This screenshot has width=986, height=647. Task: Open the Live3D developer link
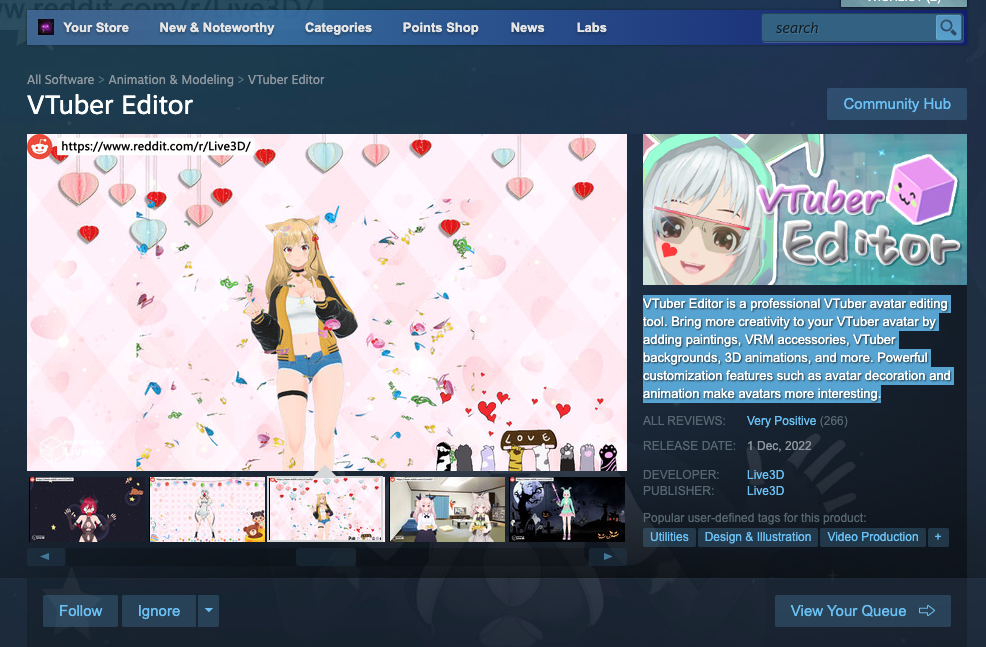[765, 474]
